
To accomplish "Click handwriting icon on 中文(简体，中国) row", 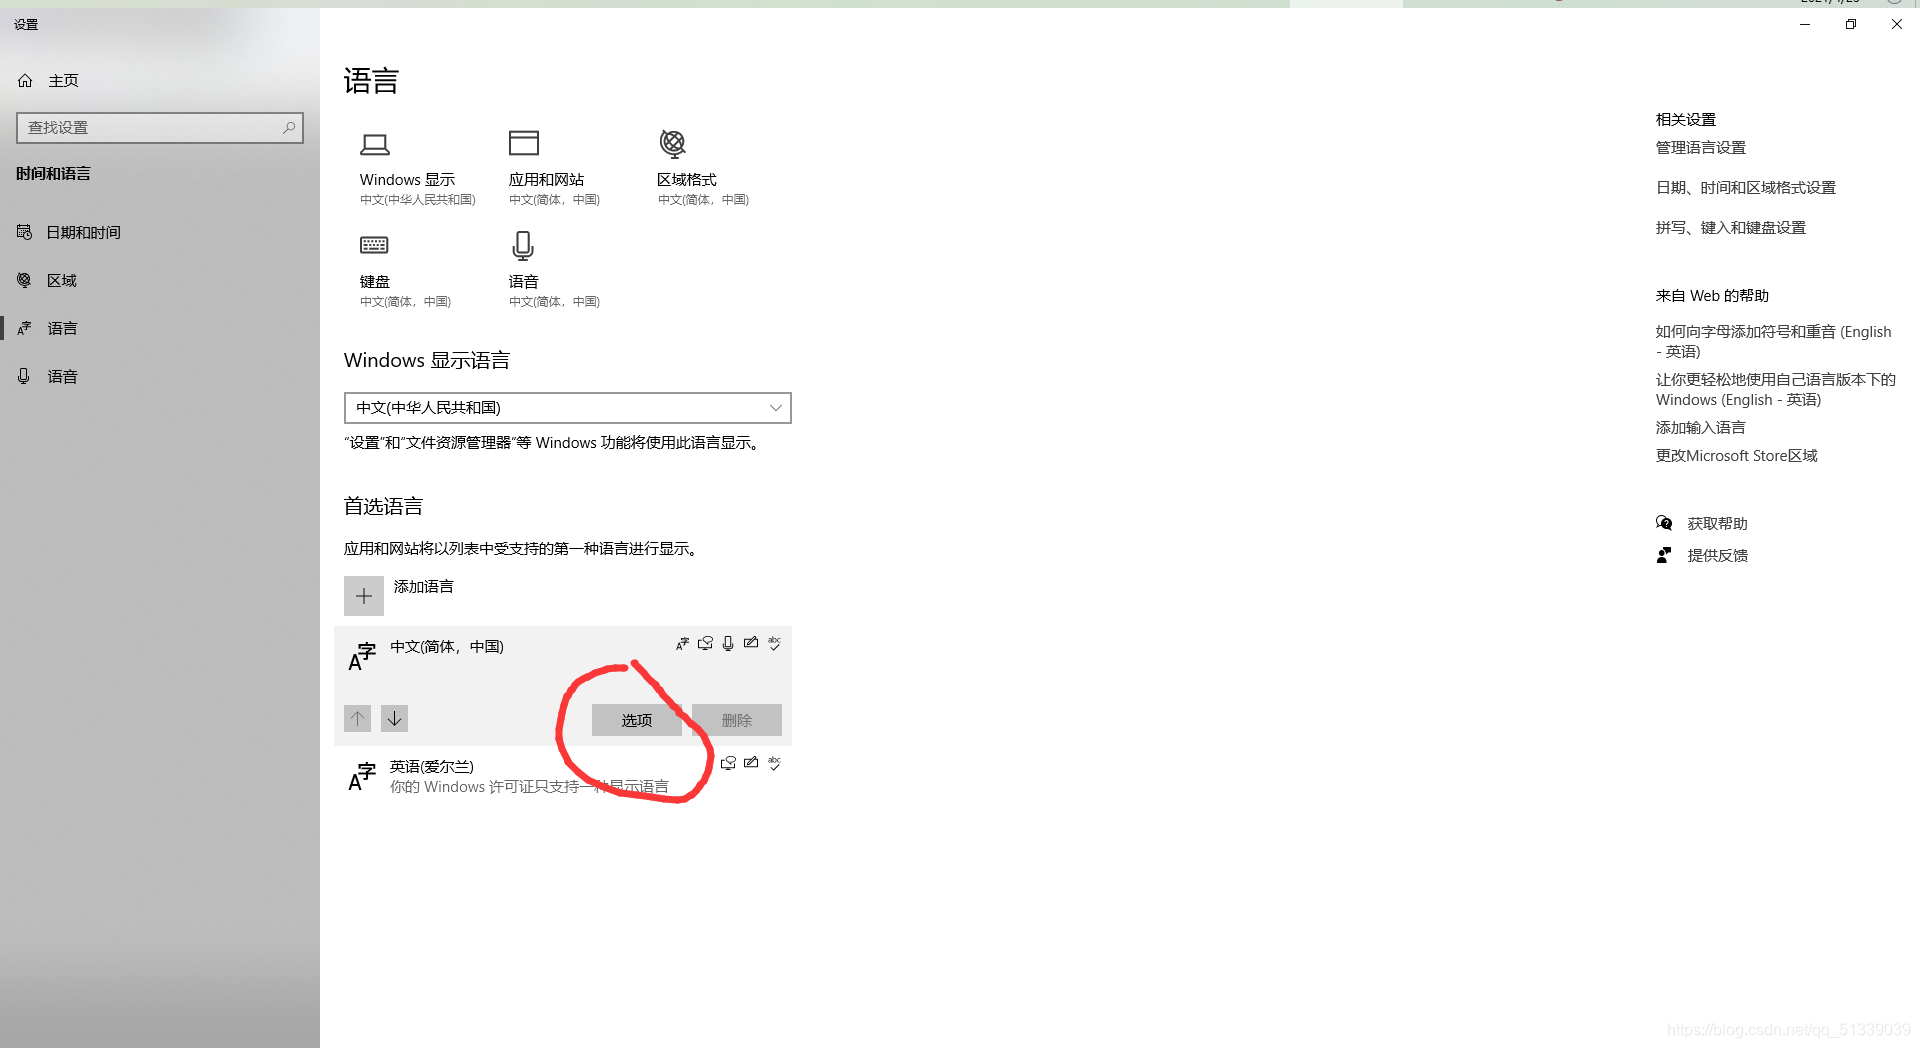I will pyautogui.click(x=751, y=643).
